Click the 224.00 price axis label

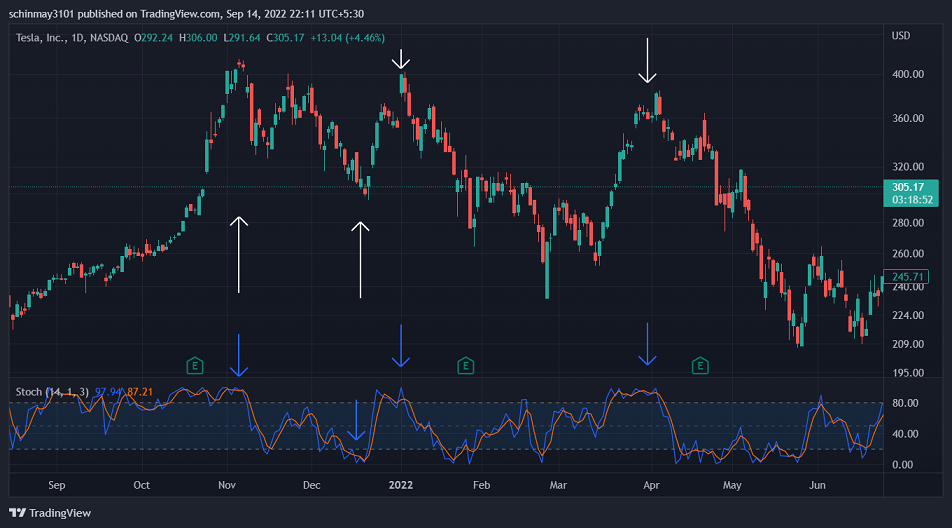click(908, 315)
